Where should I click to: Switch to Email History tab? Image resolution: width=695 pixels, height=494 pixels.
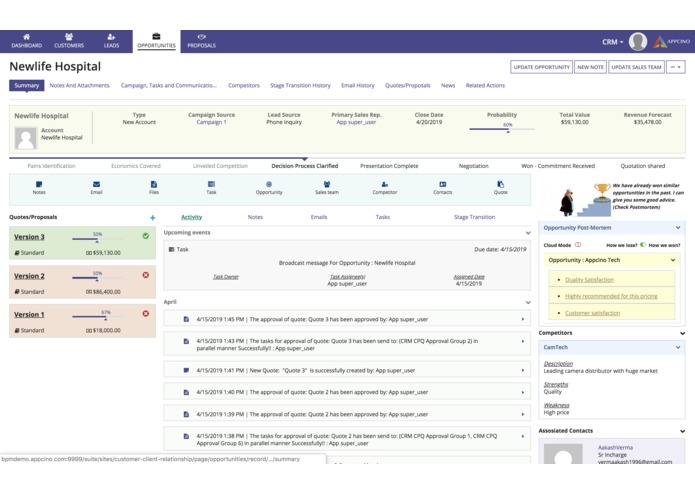pyautogui.click(x=358, y=85)
